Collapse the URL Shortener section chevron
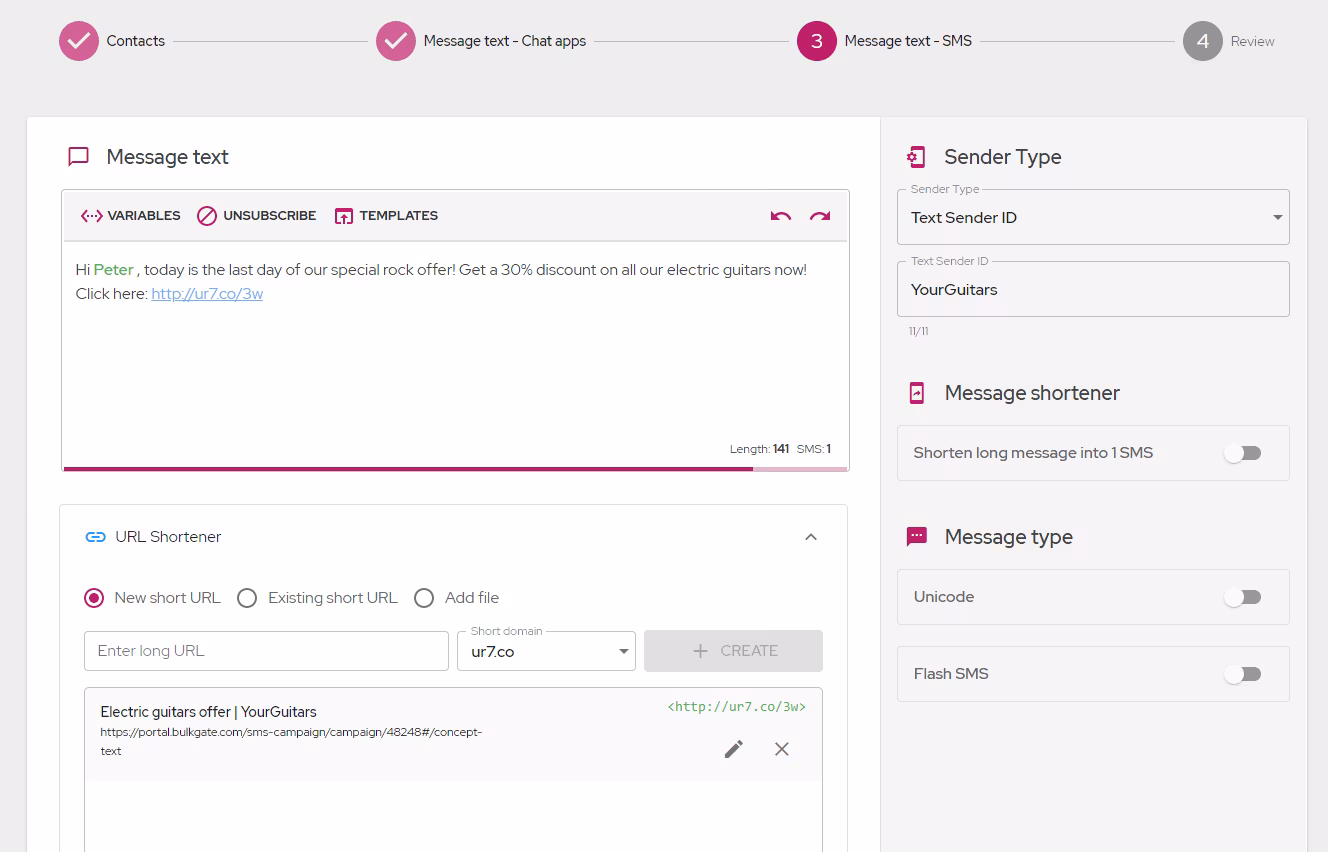 (x=811, y=537)
